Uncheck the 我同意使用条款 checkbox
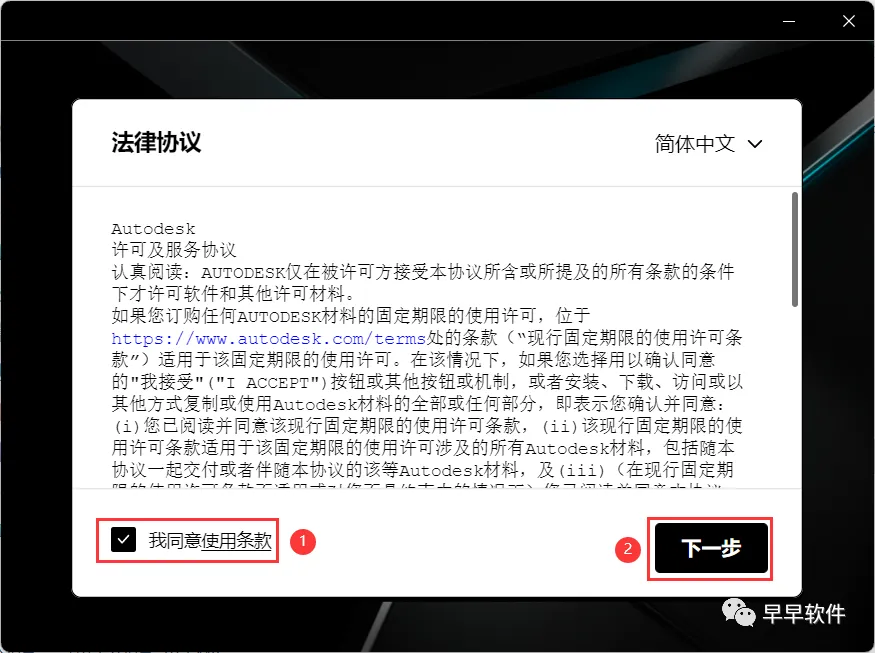This screenshot has height=653, width=875. coord(123,540)
